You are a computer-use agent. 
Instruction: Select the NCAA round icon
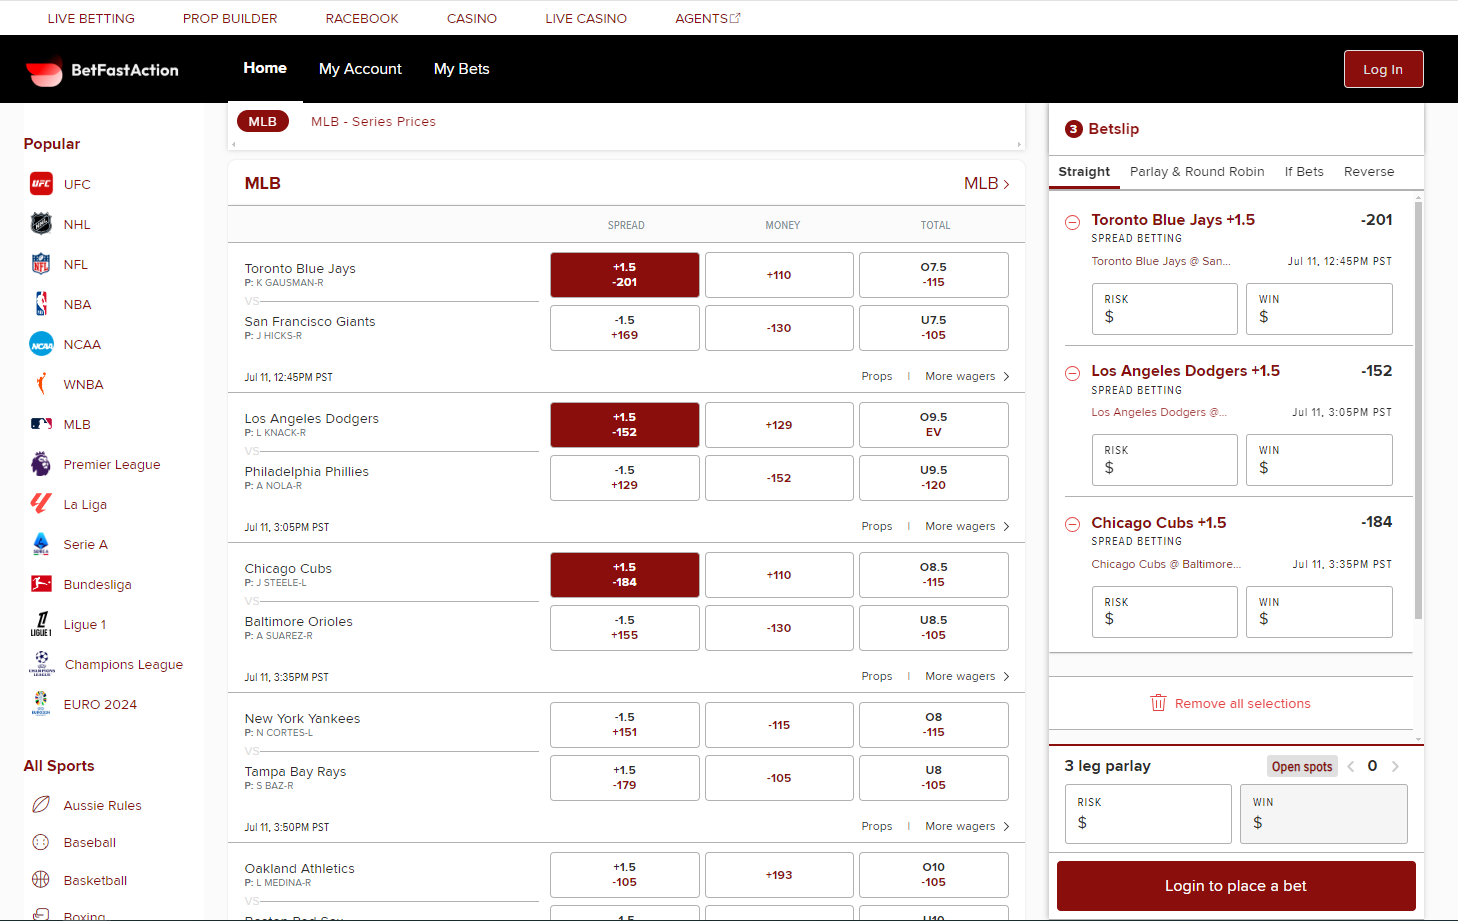pyautogui.click(x=41, y=344)
